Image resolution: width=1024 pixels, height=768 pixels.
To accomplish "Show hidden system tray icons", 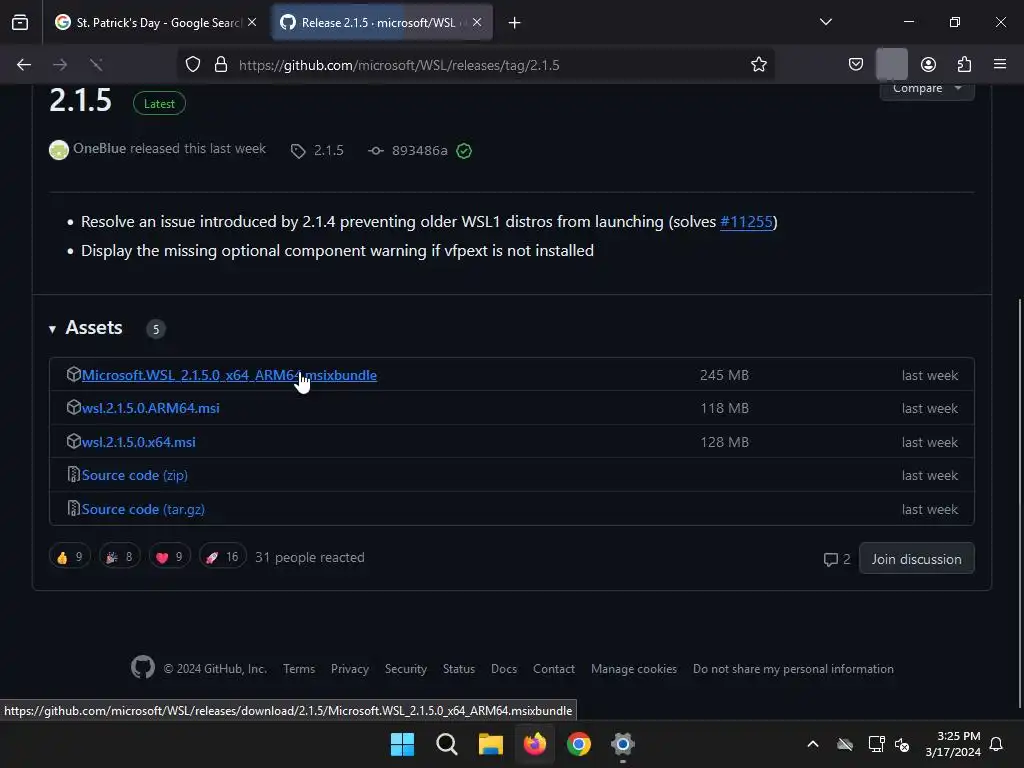I will [812, 744].
